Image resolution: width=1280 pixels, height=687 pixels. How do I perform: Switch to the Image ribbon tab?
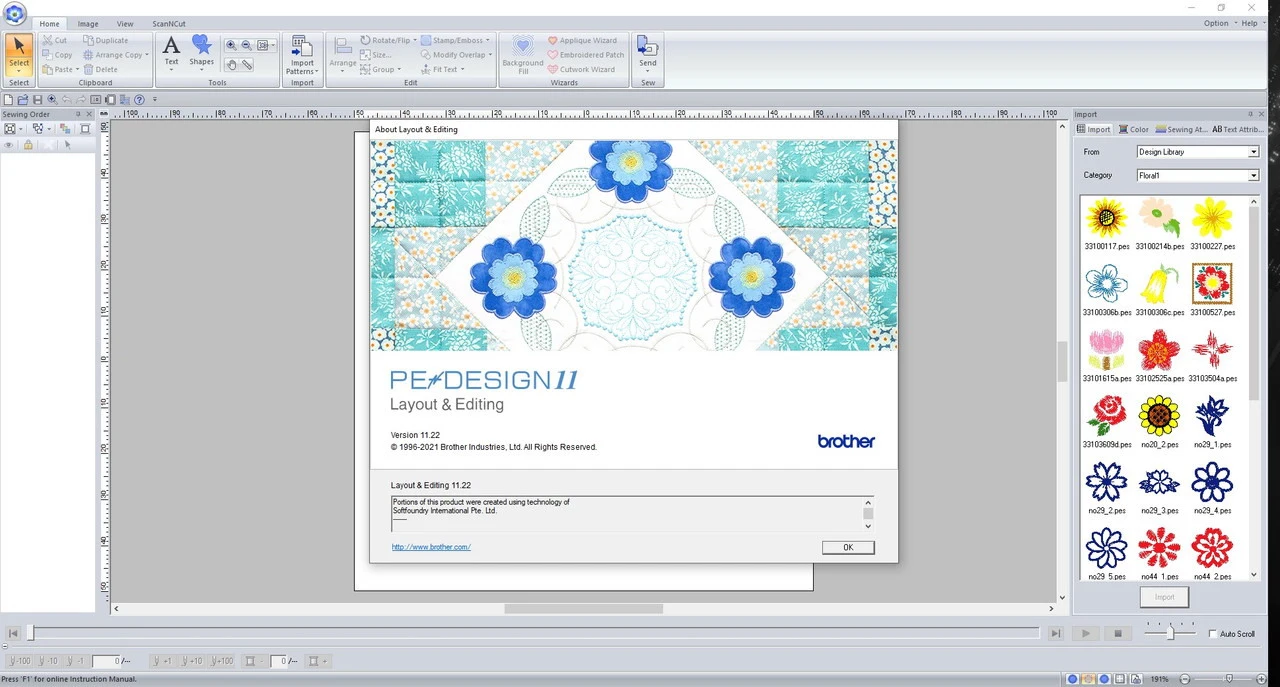[88, 23]
